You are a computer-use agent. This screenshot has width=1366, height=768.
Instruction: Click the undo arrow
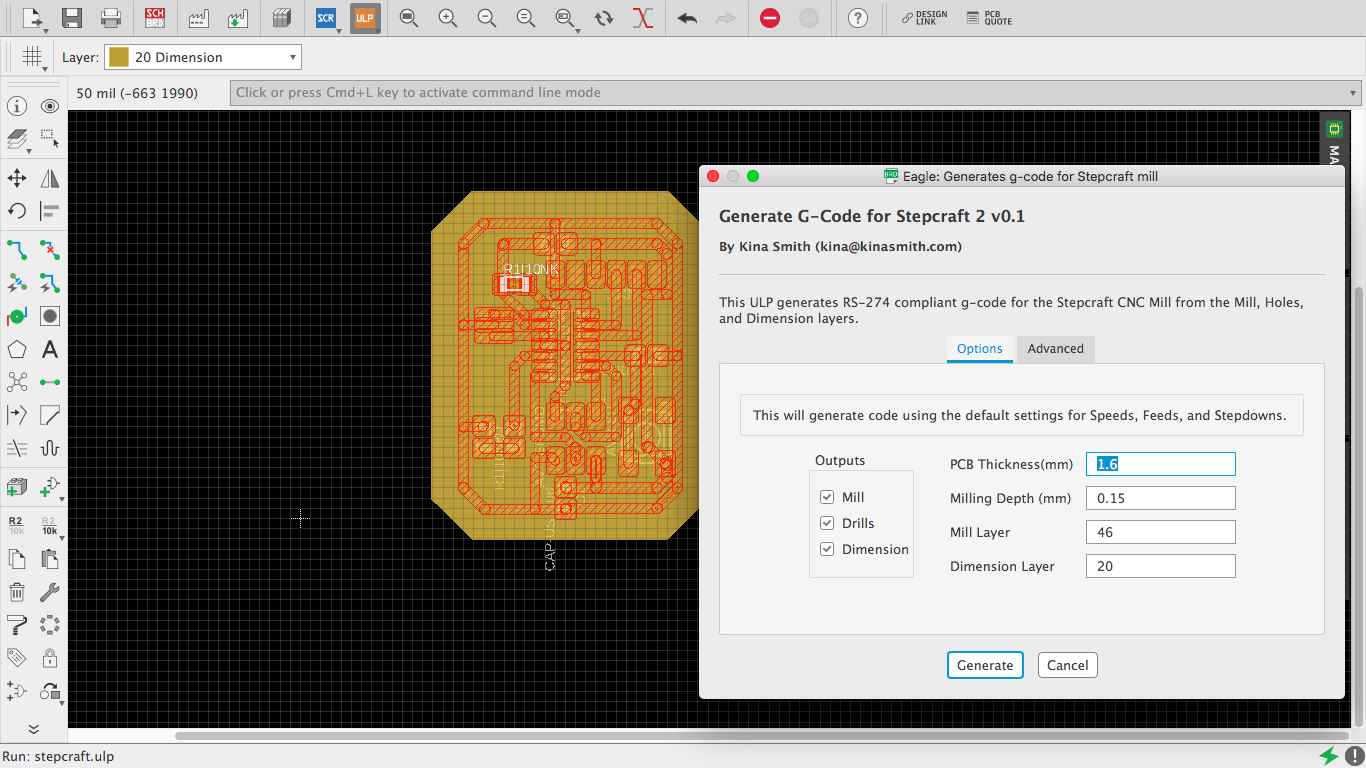687,18
